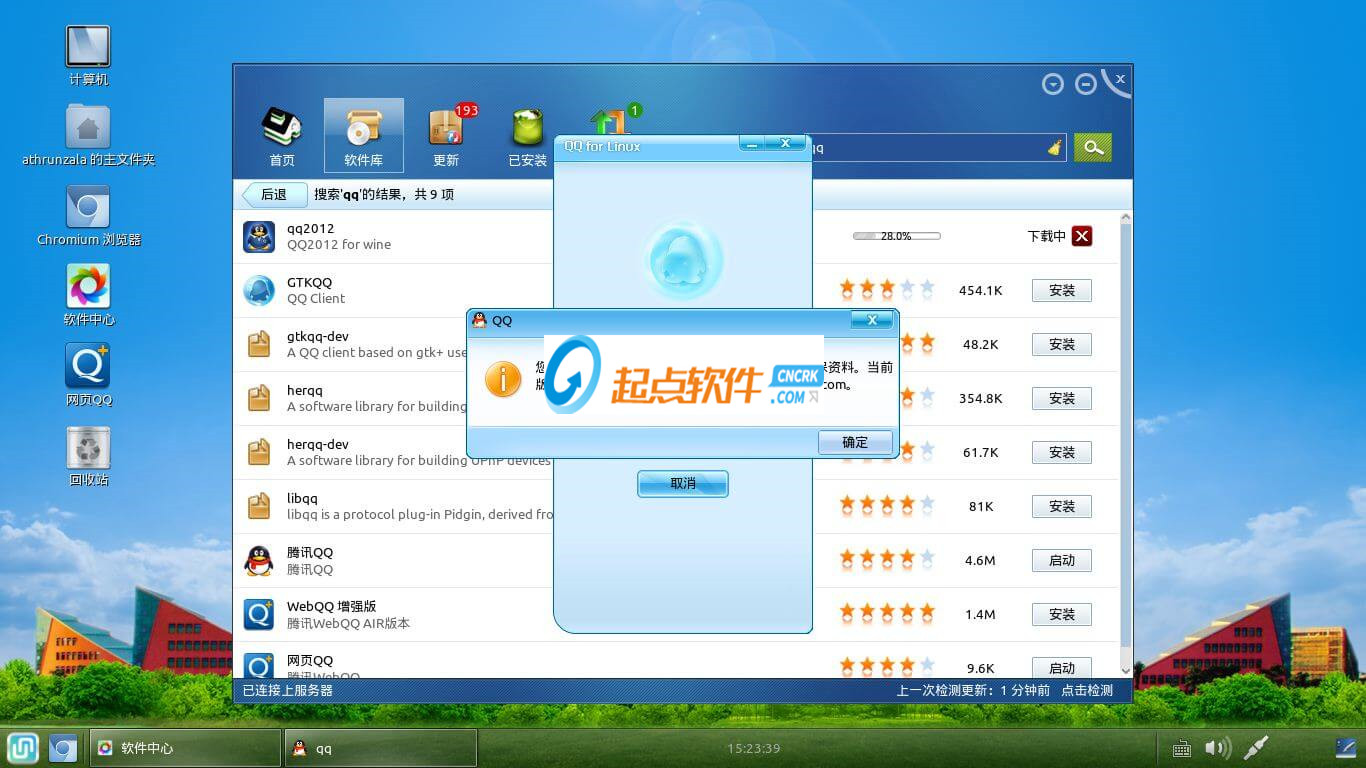
Task: Select the GTKQQ result title
Action: (x=309, y=282)
